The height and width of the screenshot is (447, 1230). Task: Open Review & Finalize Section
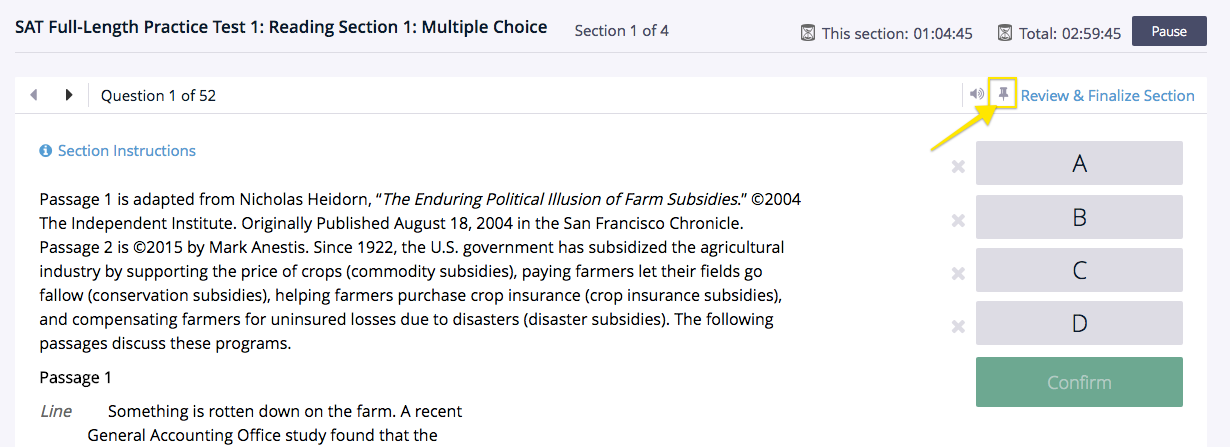(1107, 96)
